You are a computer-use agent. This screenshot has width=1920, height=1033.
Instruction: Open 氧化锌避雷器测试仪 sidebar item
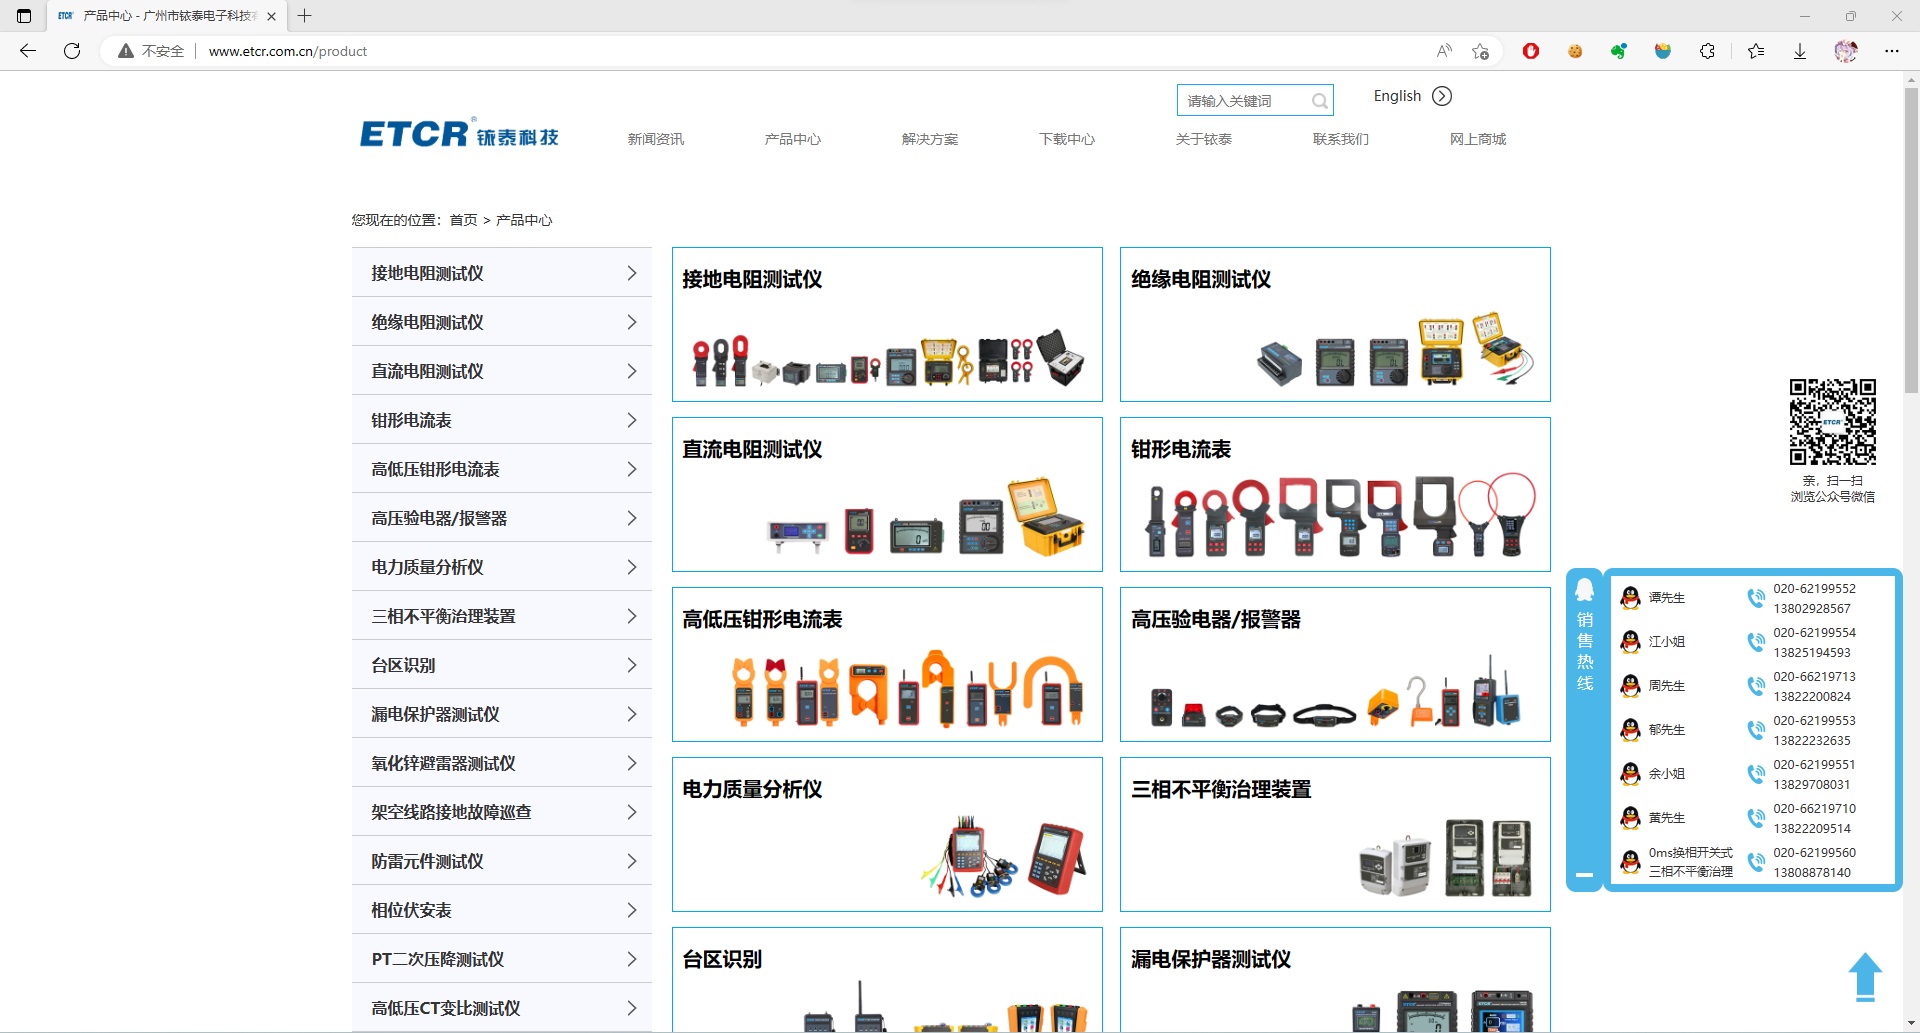coord(502,763)
